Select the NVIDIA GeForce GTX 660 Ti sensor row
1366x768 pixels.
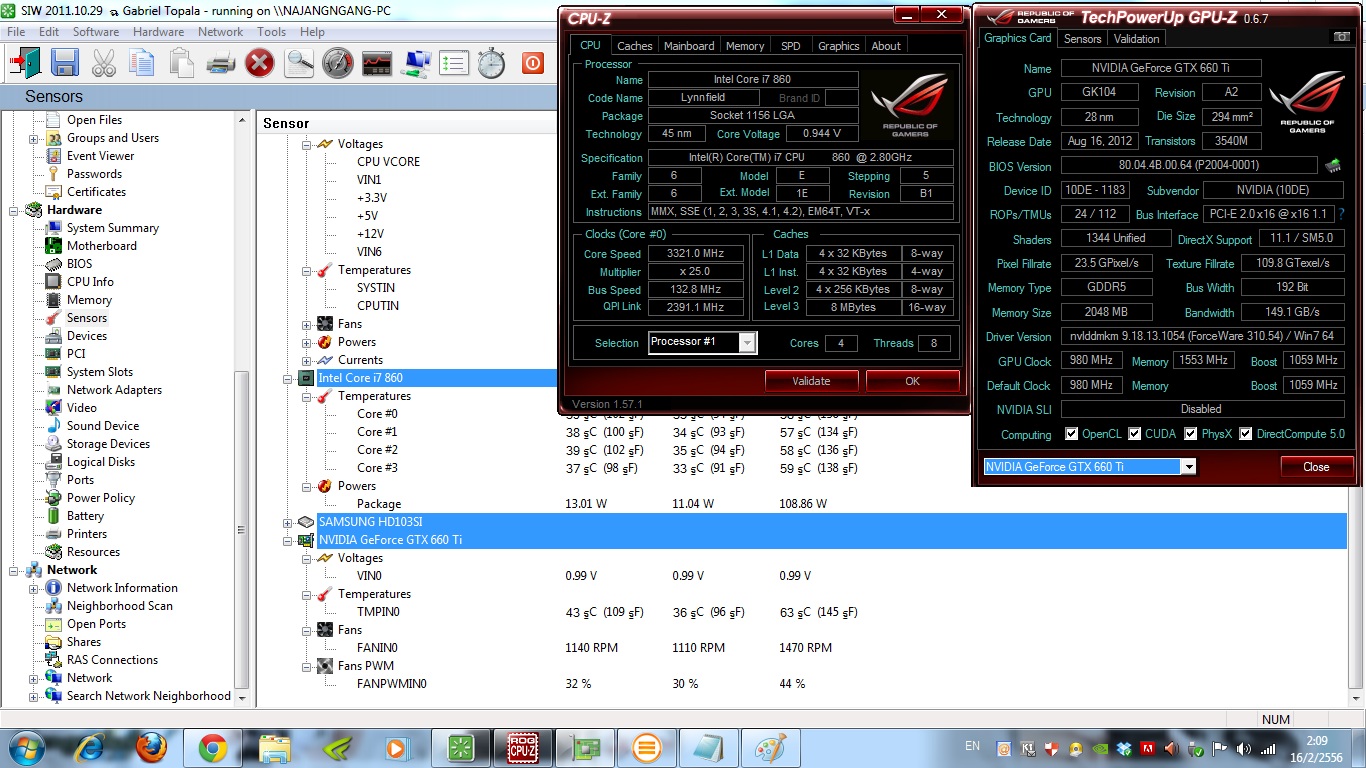831,540
